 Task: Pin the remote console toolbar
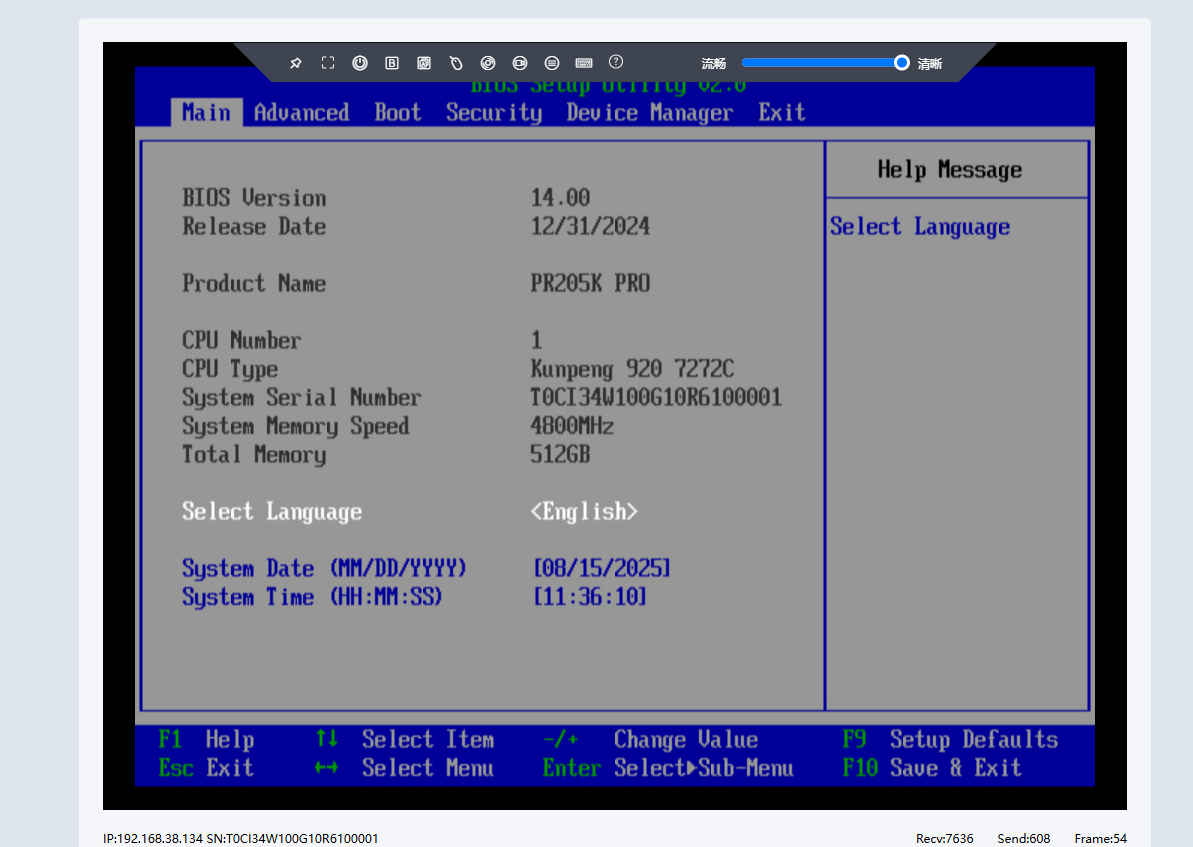(x=296, y=62)
